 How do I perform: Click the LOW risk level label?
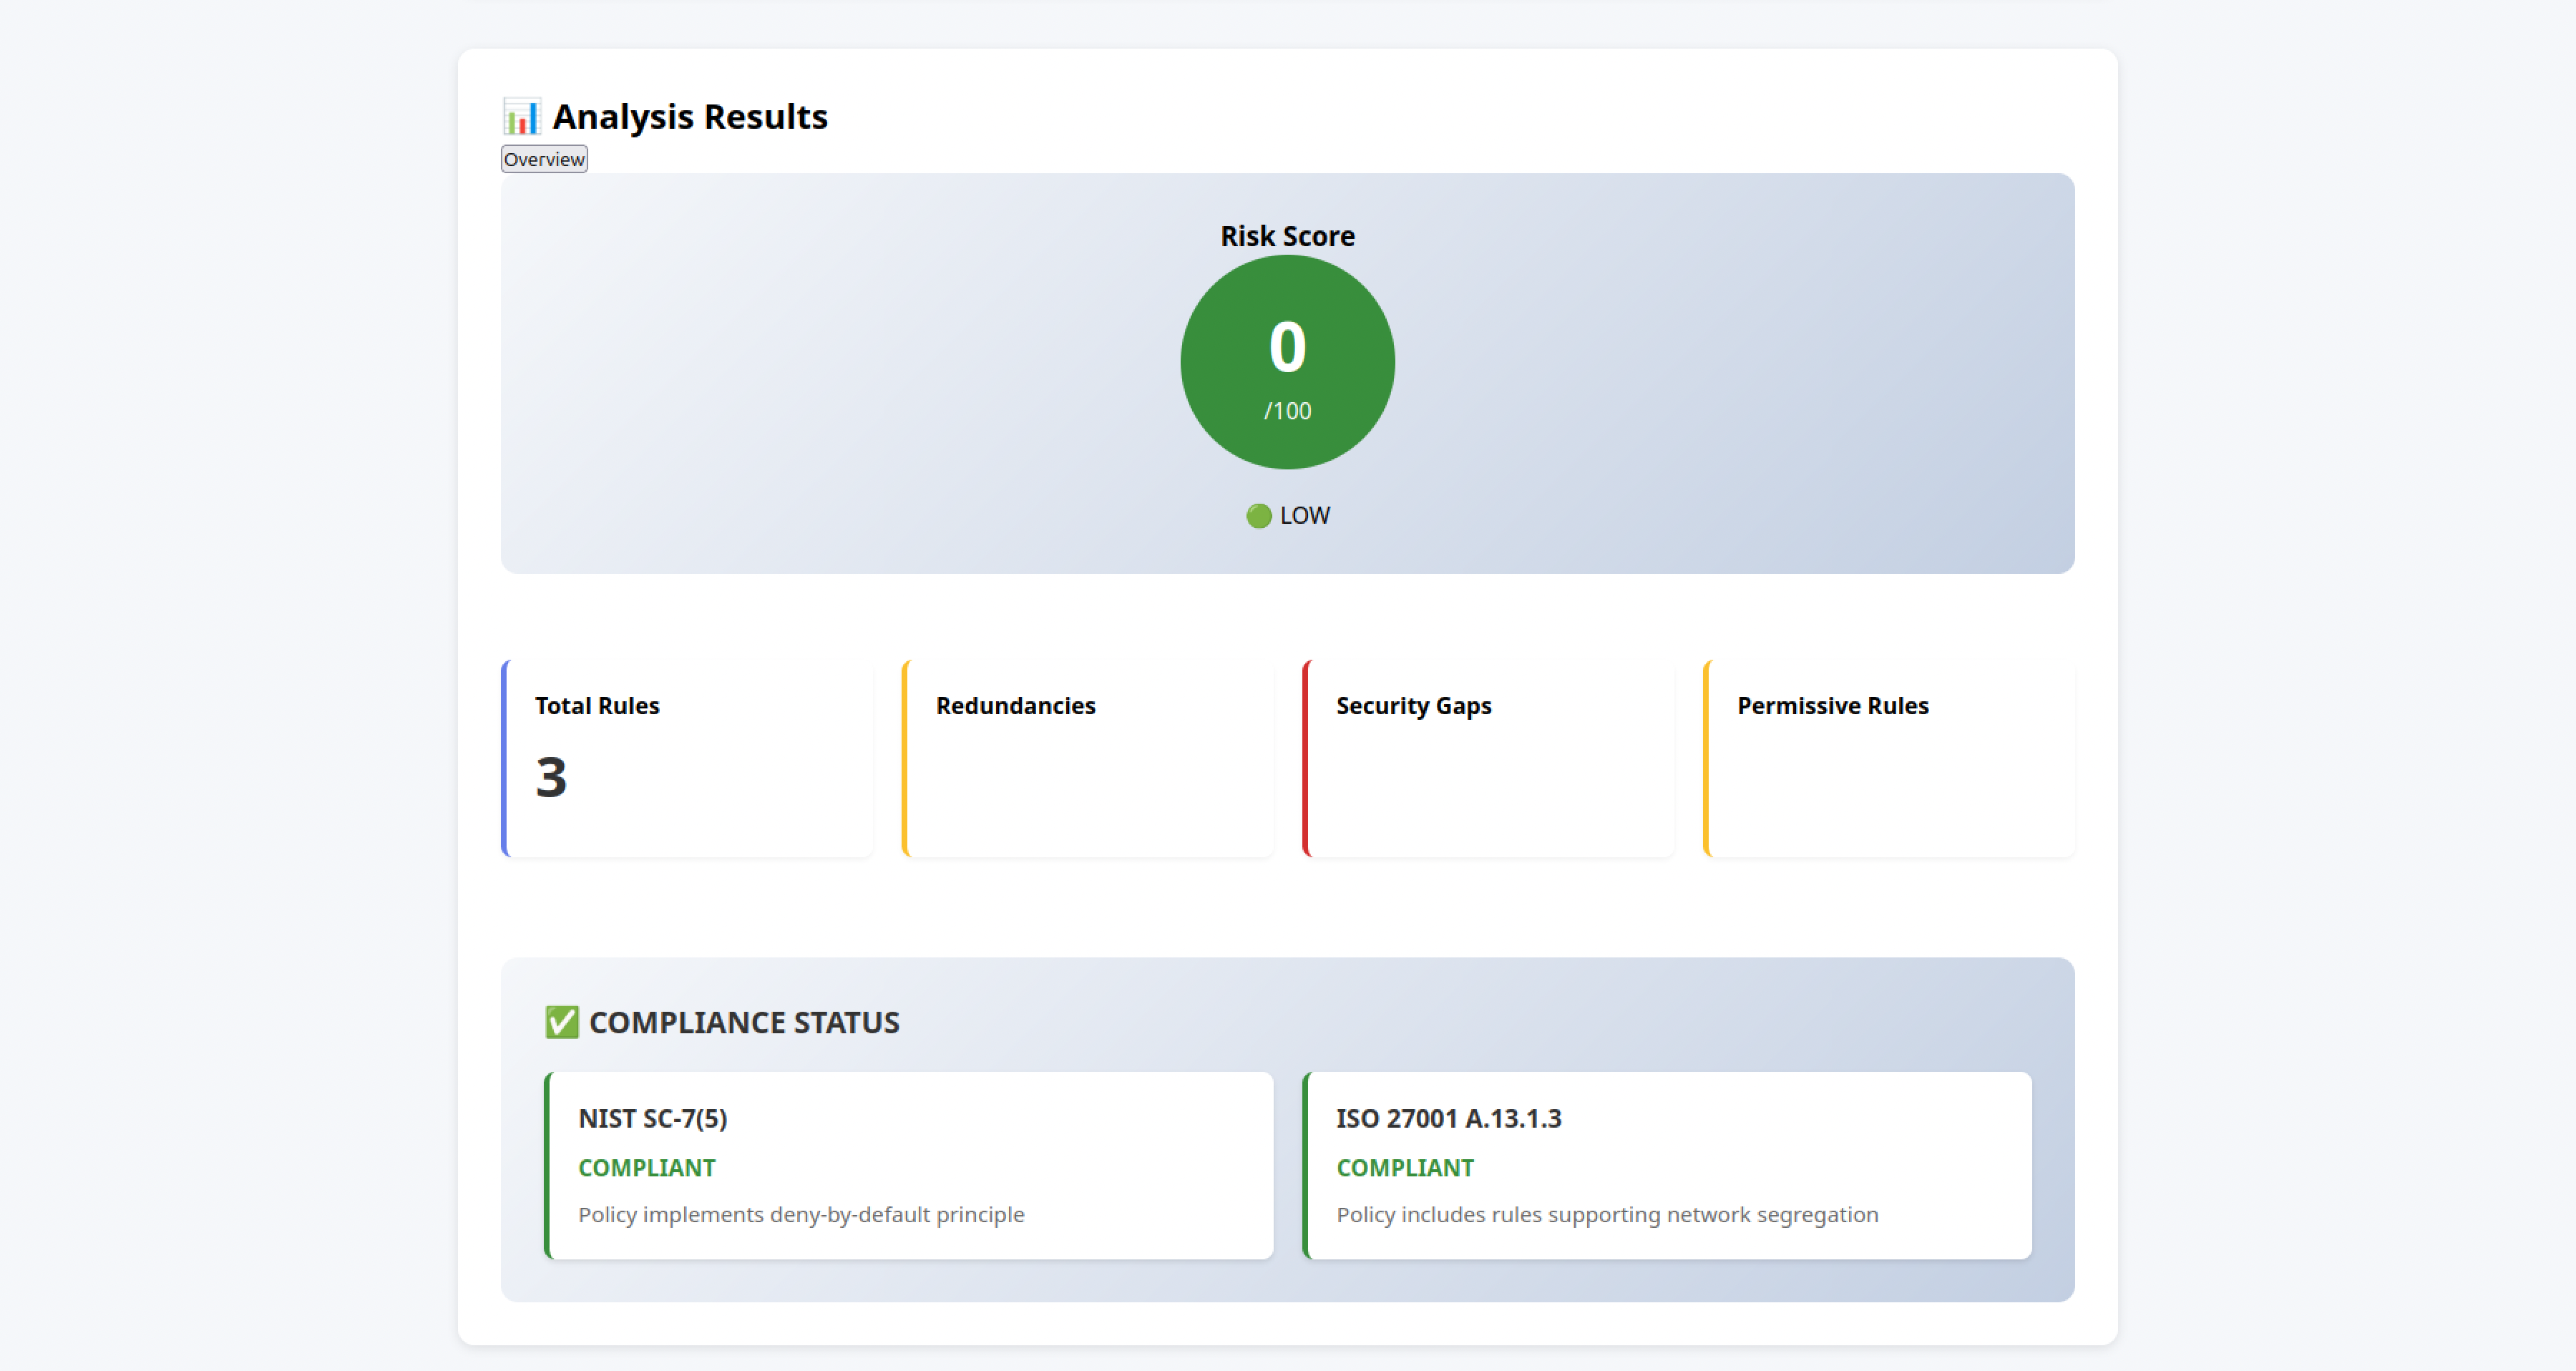click(x=1305, y=516)
